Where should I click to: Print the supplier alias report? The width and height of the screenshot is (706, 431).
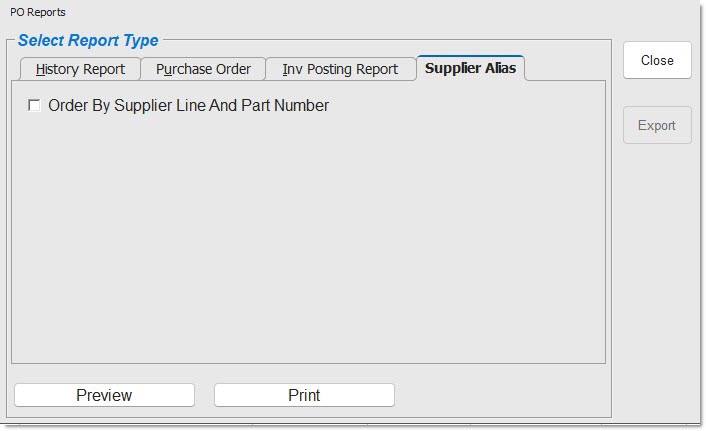click(304, 395)
